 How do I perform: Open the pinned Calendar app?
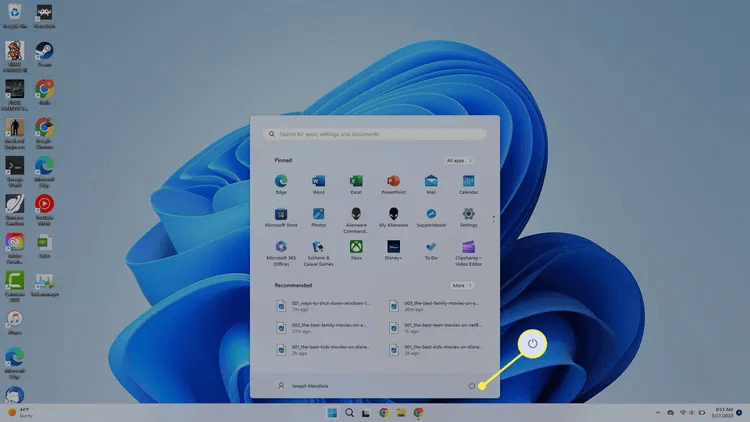(x=468, y=184)
